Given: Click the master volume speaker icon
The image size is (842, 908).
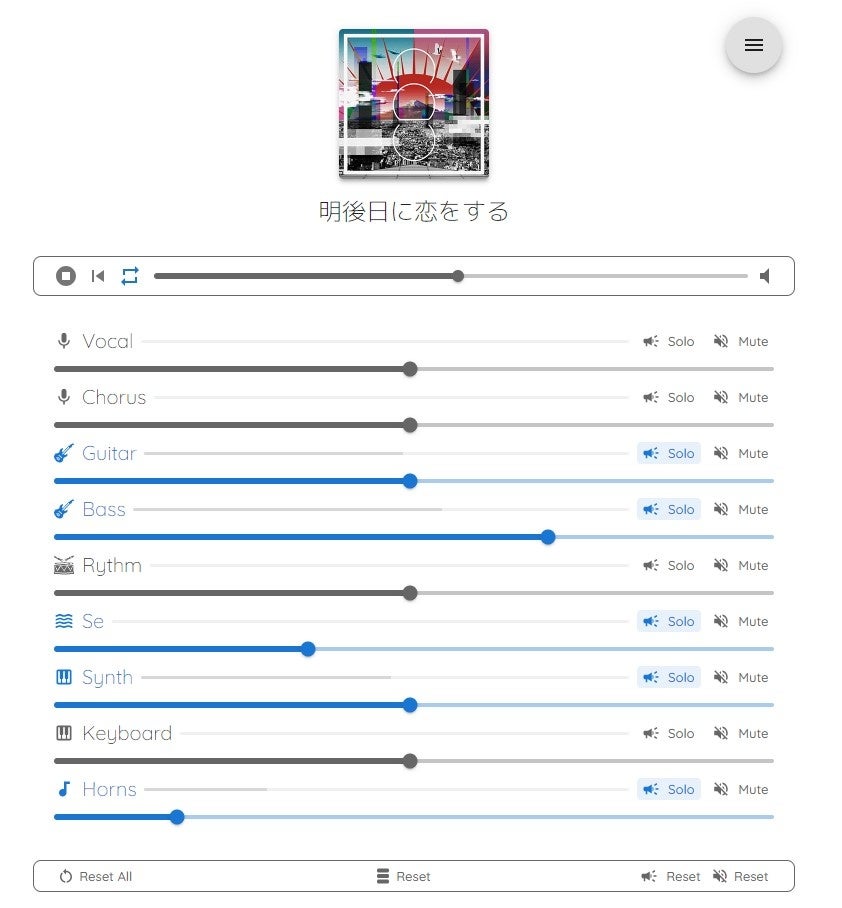Looking at the screenshot, I should [x=765, y=276].
